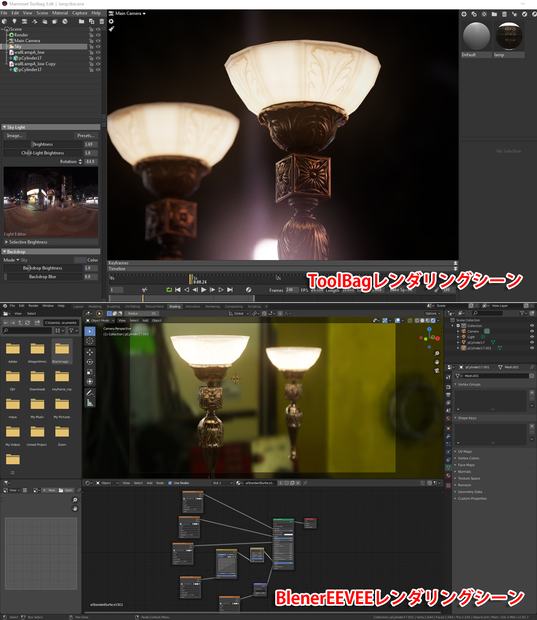This screenshot has width=537, height=620.
Task: Click the Image... button in Sky Light
Action: (x=15, y=136)
